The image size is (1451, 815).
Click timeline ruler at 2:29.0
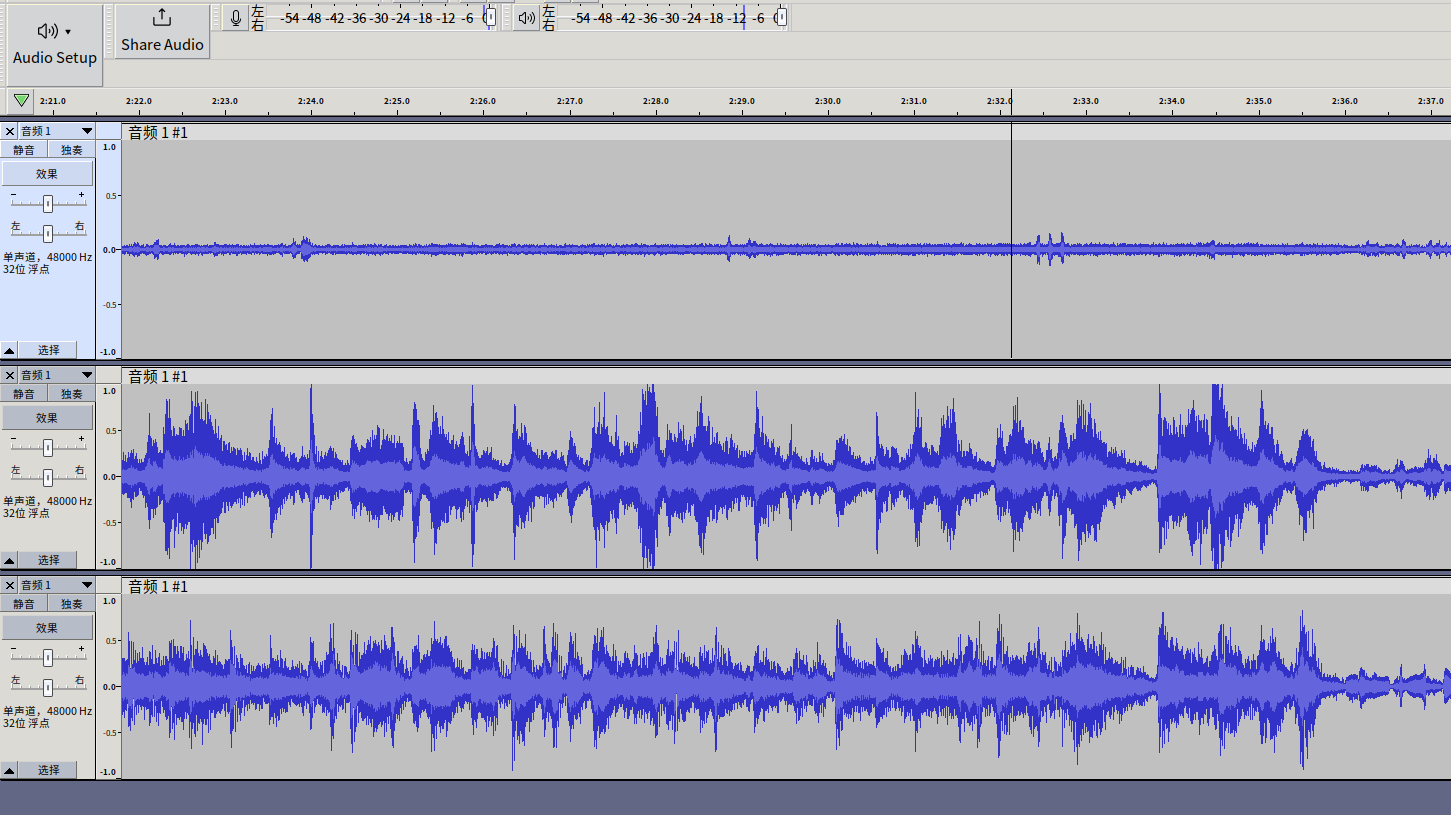click(742, 101)
